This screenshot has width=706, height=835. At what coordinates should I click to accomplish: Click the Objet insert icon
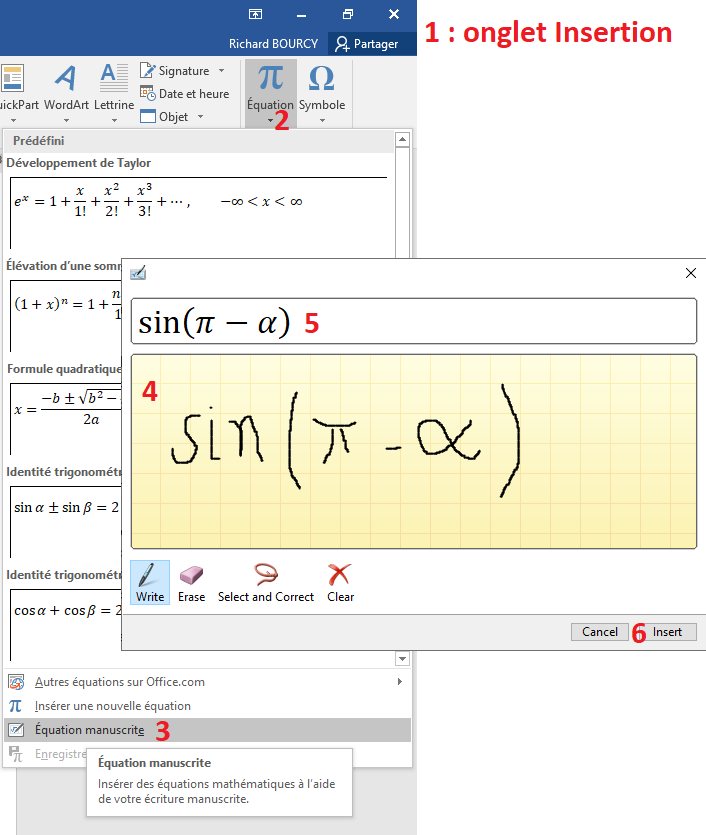point(147,116)
